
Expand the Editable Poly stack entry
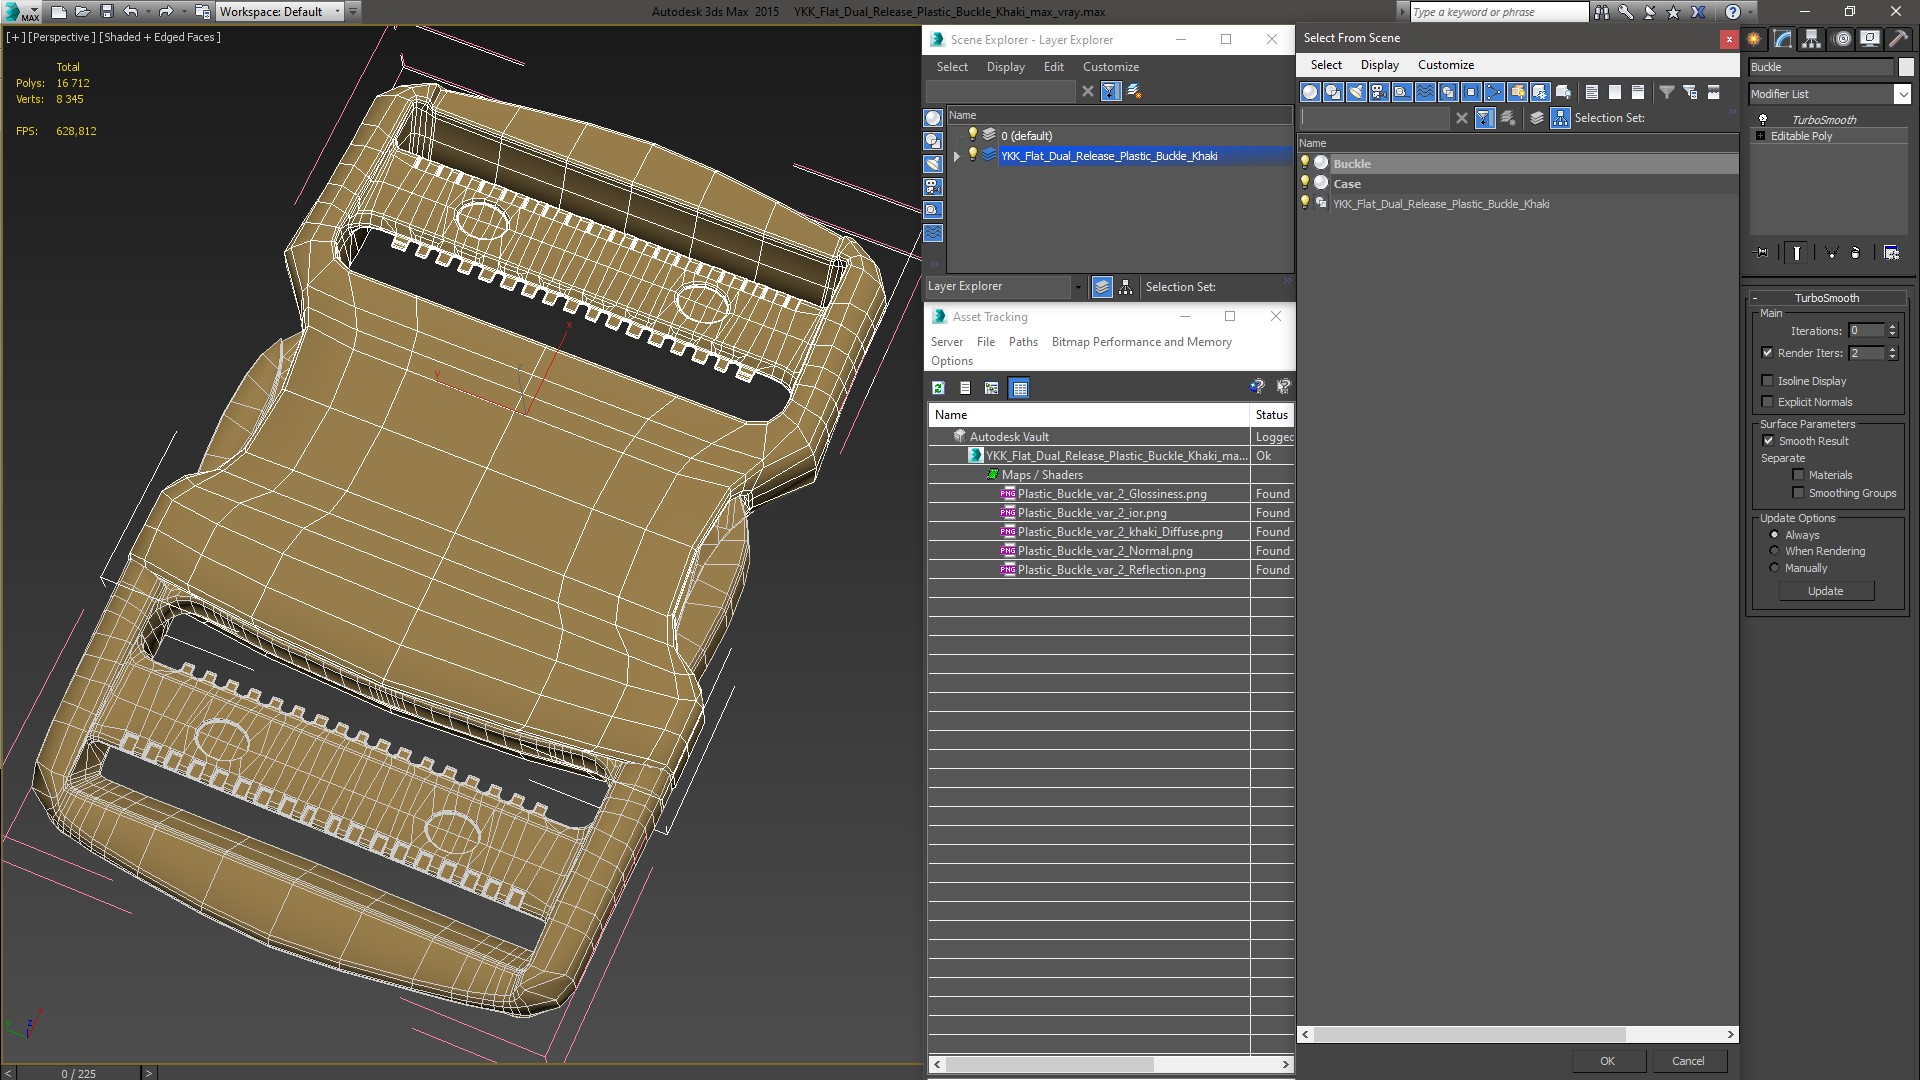(1760, 136)
